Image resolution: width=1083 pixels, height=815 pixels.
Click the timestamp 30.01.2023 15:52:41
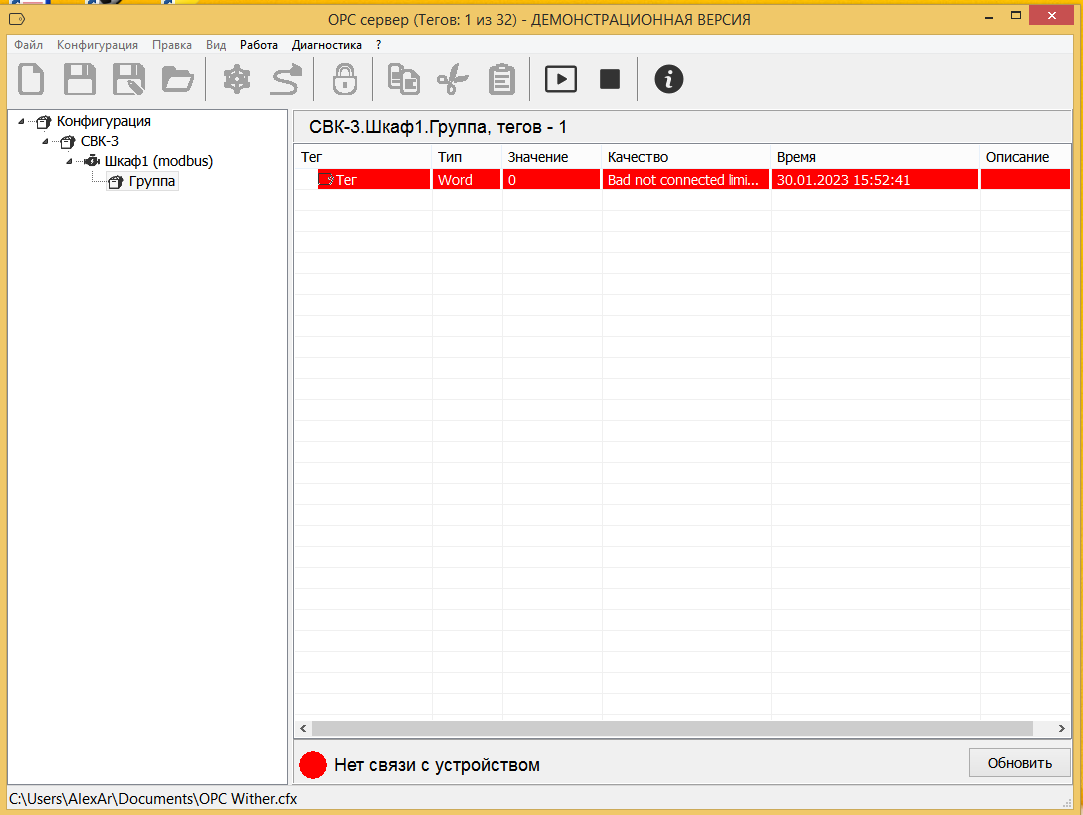click(x=876, y=180)
